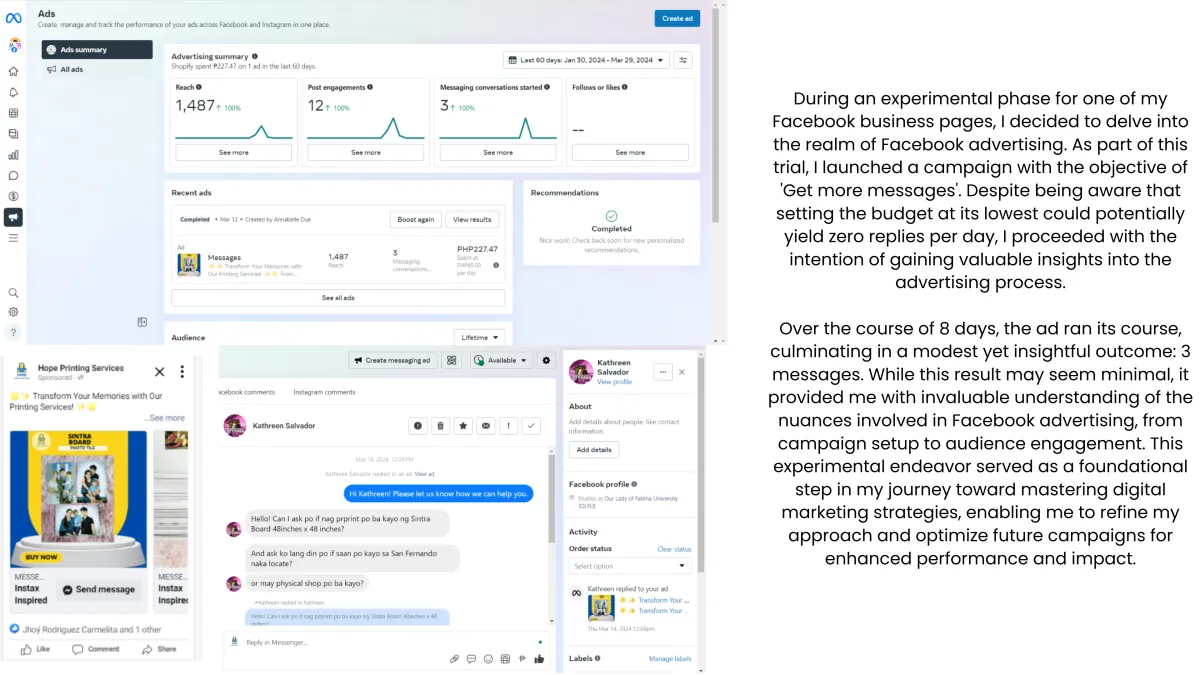The image size is (1200, 675).
Task: Click Boost again button
Action: pyautogui.click(x=416, y=219)
